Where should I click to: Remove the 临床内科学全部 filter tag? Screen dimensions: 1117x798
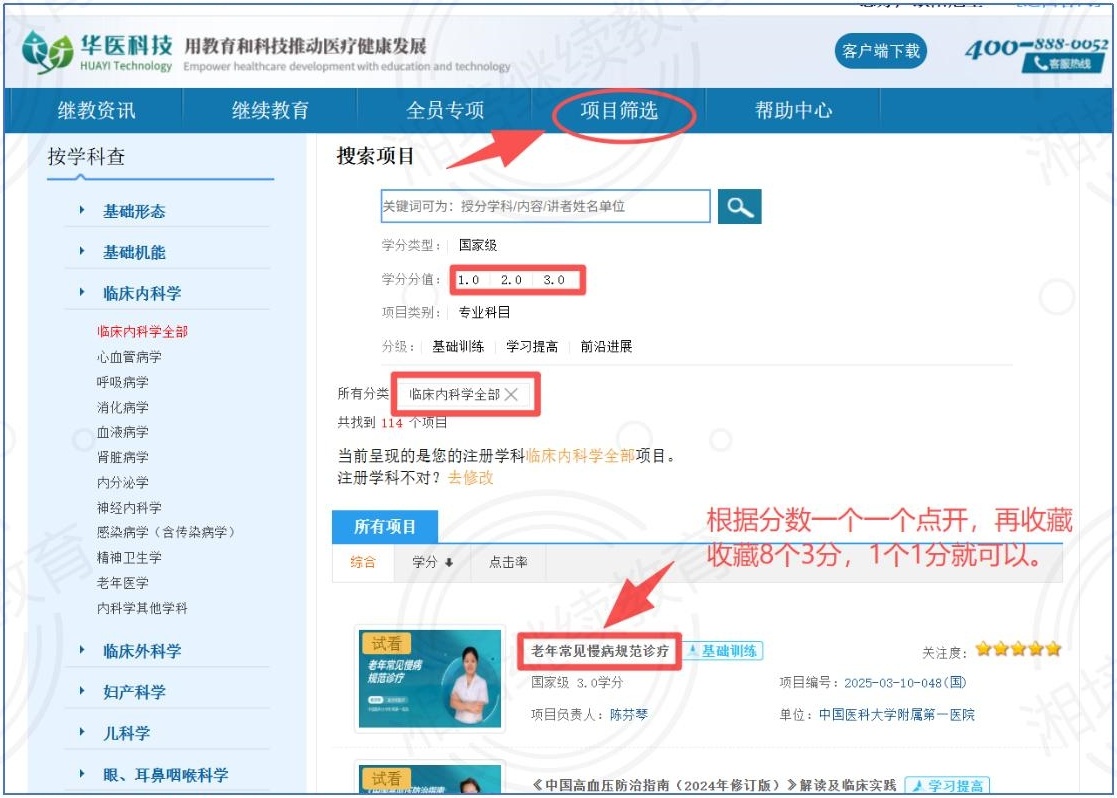pos(511,395)
